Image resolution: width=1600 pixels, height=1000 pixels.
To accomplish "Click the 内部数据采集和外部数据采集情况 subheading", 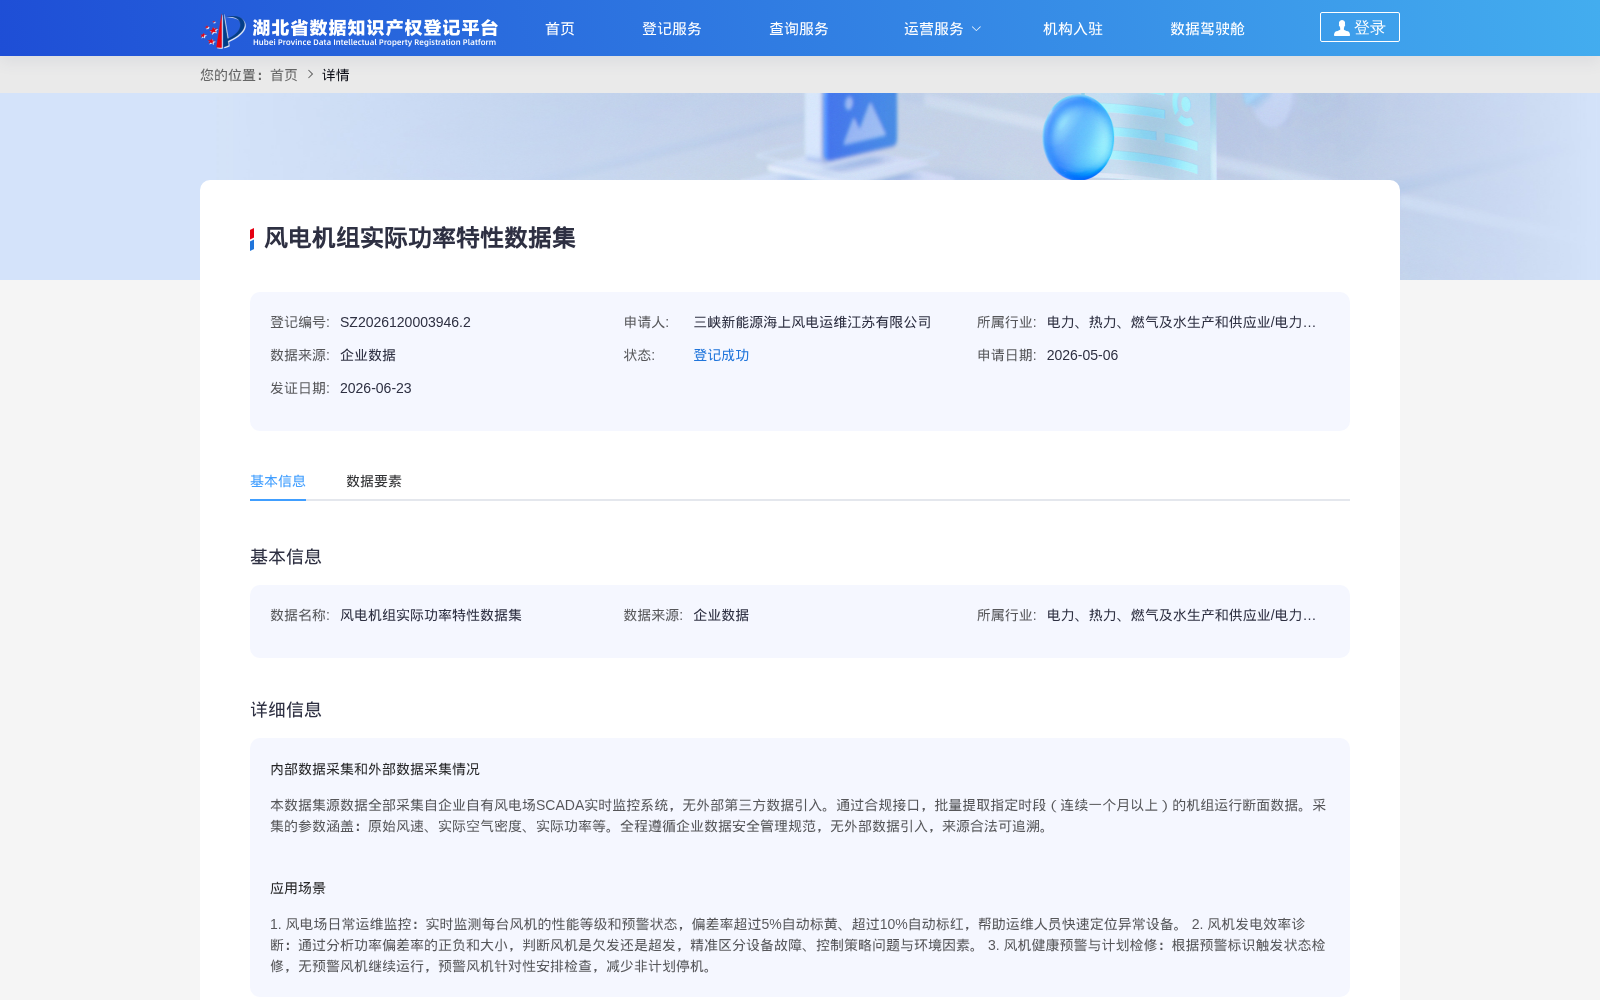I will pos(375,769).
